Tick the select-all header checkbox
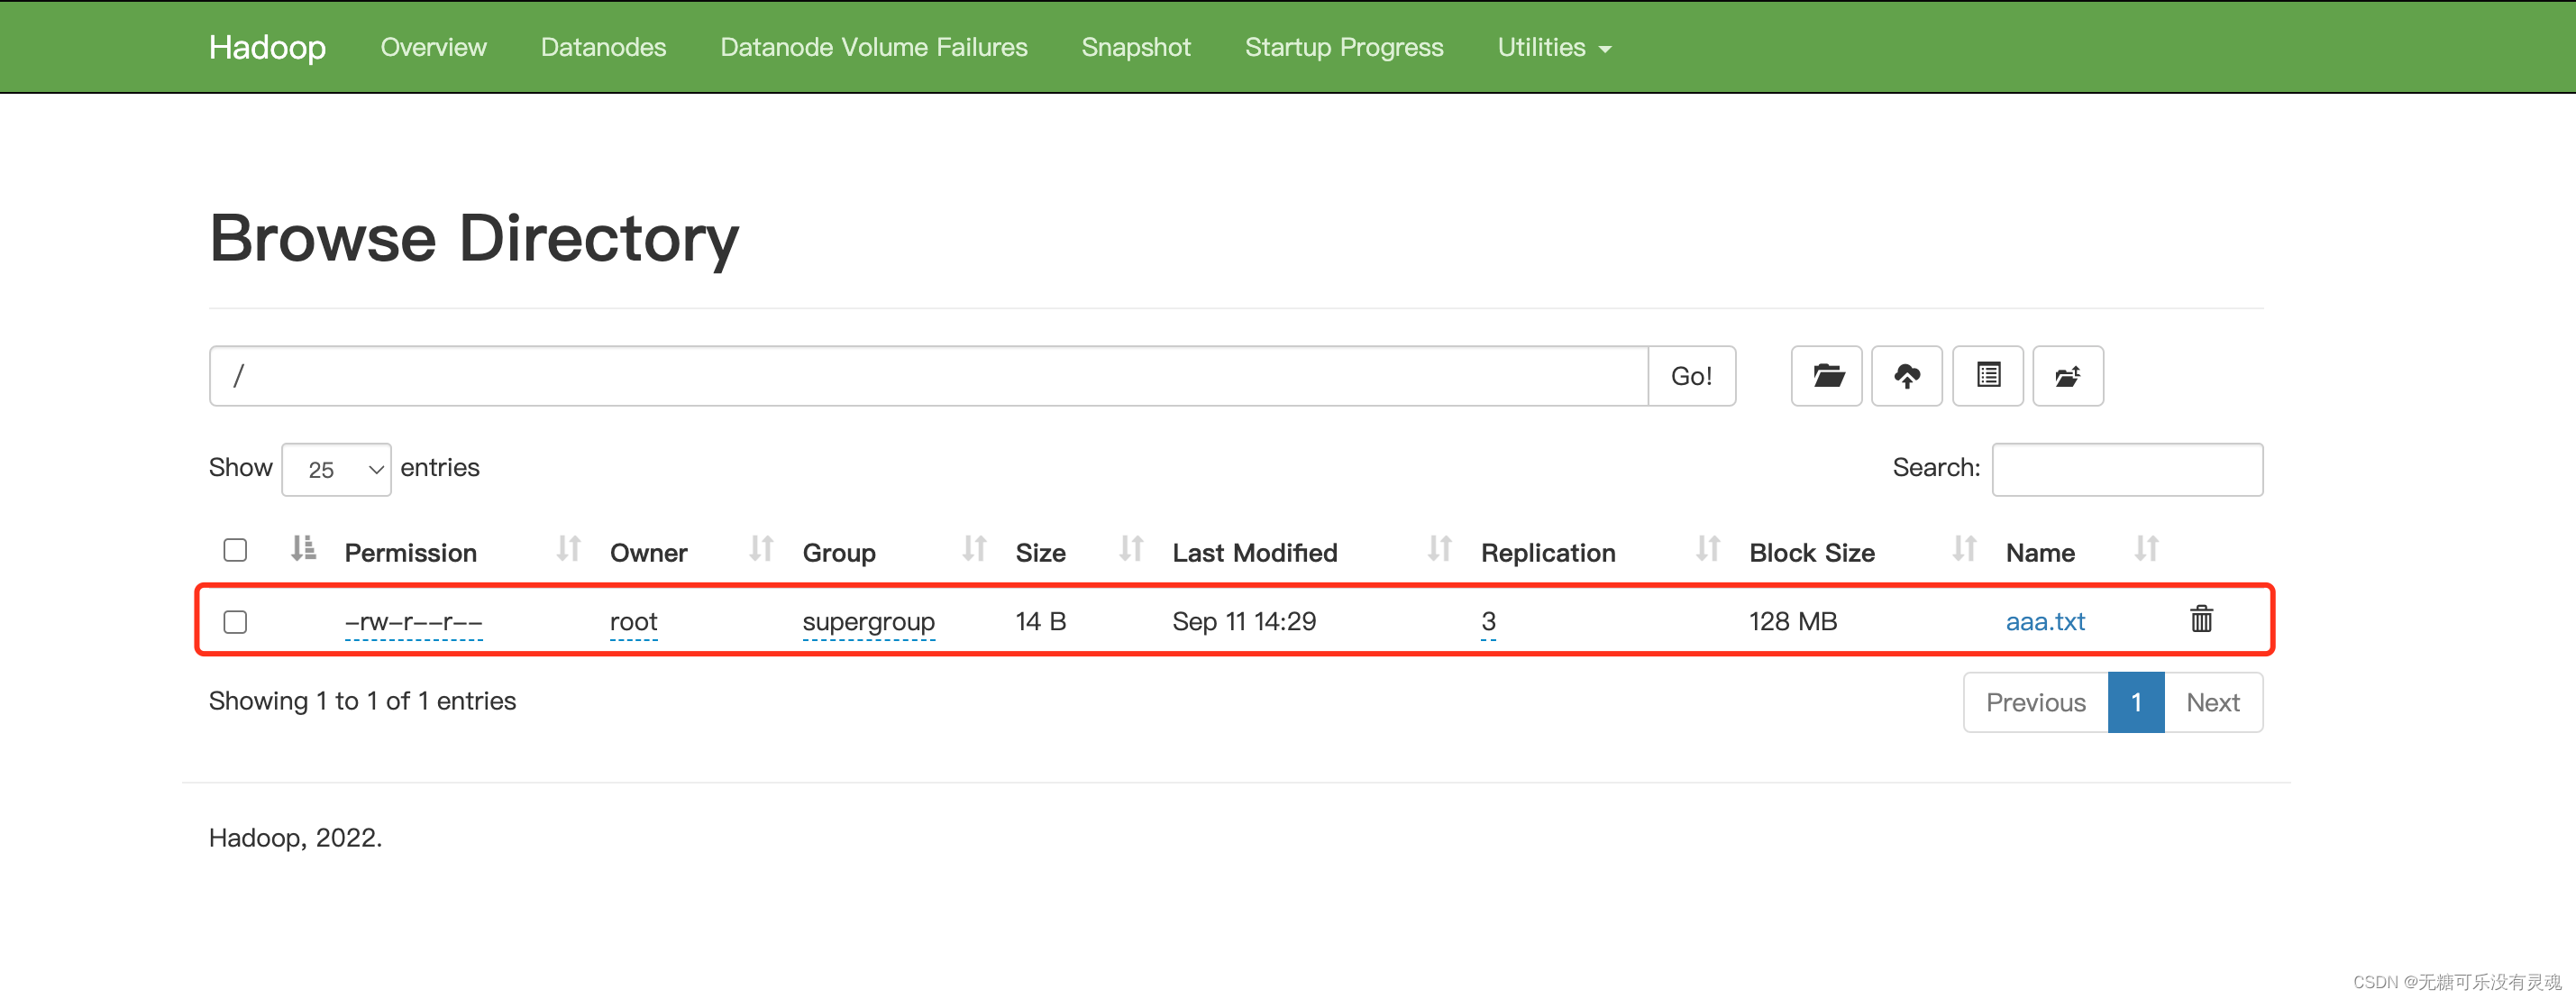This screenshot has width=2576, height=999. point(235,550)
